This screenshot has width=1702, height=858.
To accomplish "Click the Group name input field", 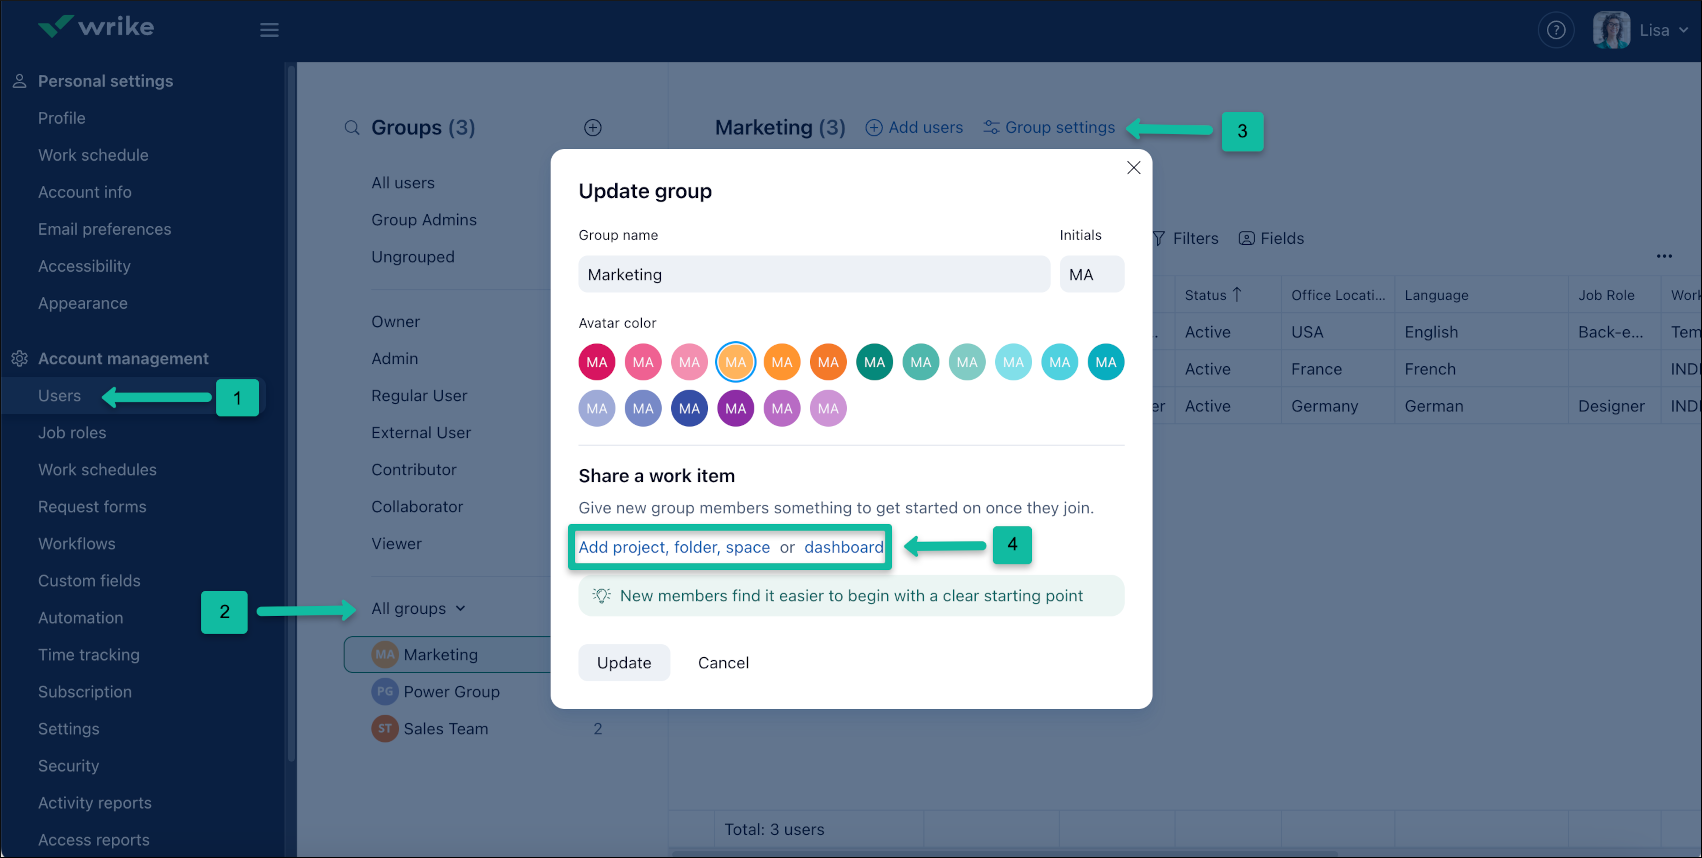I will coord(814,274).
